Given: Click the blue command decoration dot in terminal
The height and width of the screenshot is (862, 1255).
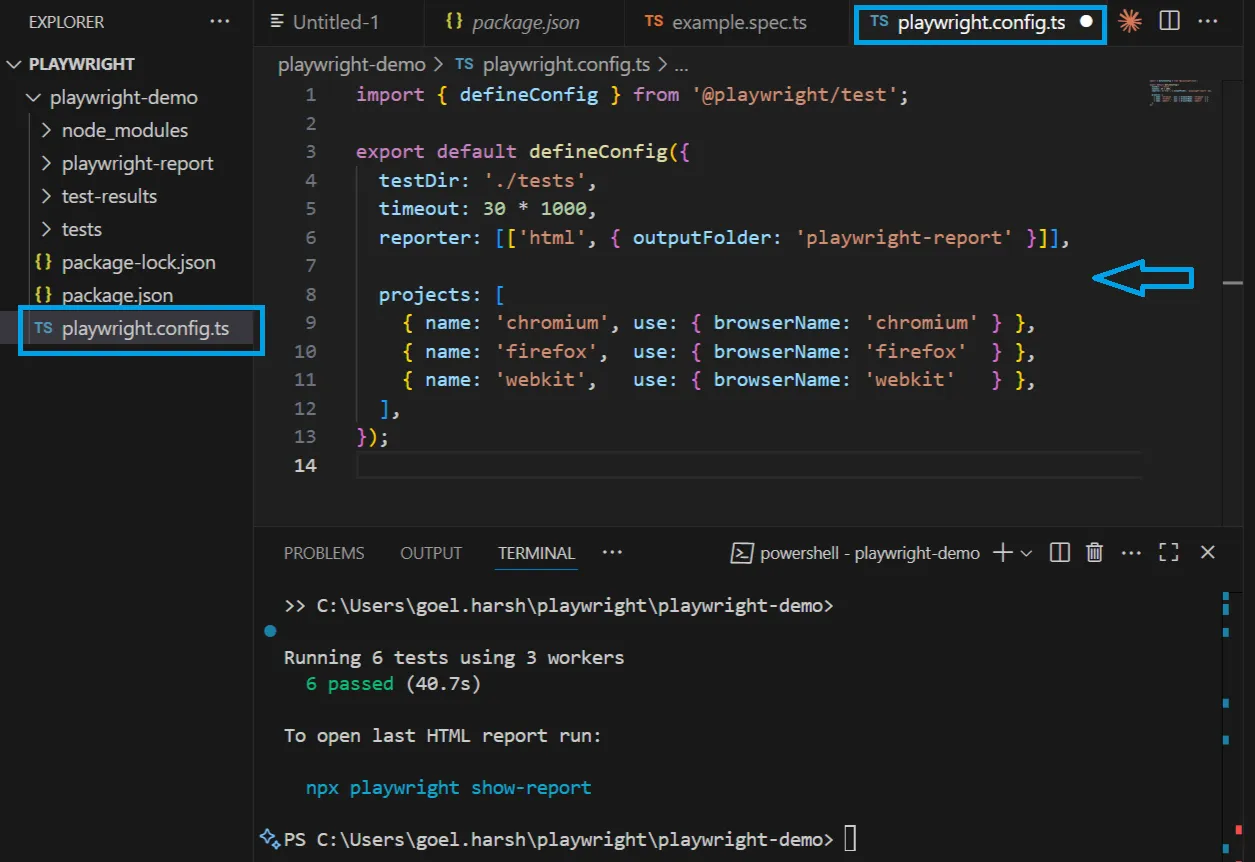Looking at the screenshot, I should (x=269, y=631).
